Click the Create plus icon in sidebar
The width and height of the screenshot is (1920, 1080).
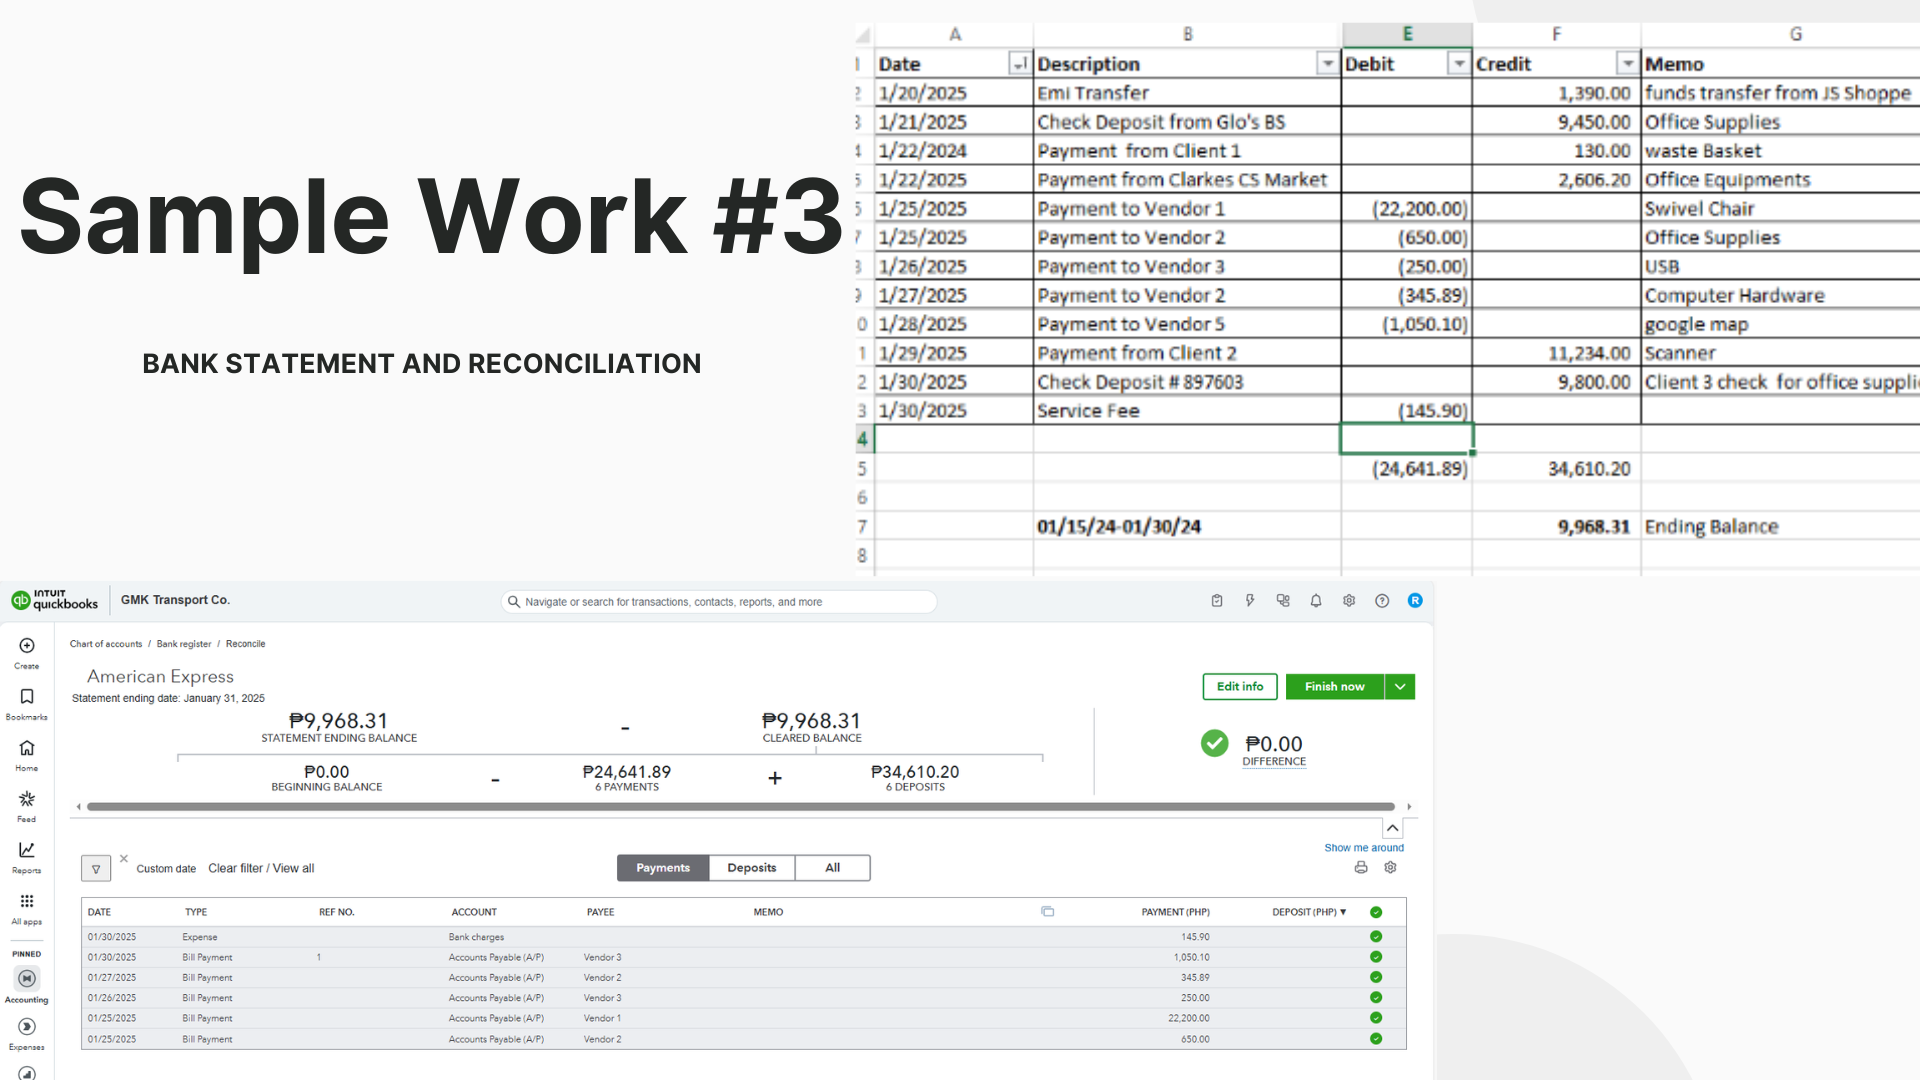pyautogui.click(x=27, y=646)
